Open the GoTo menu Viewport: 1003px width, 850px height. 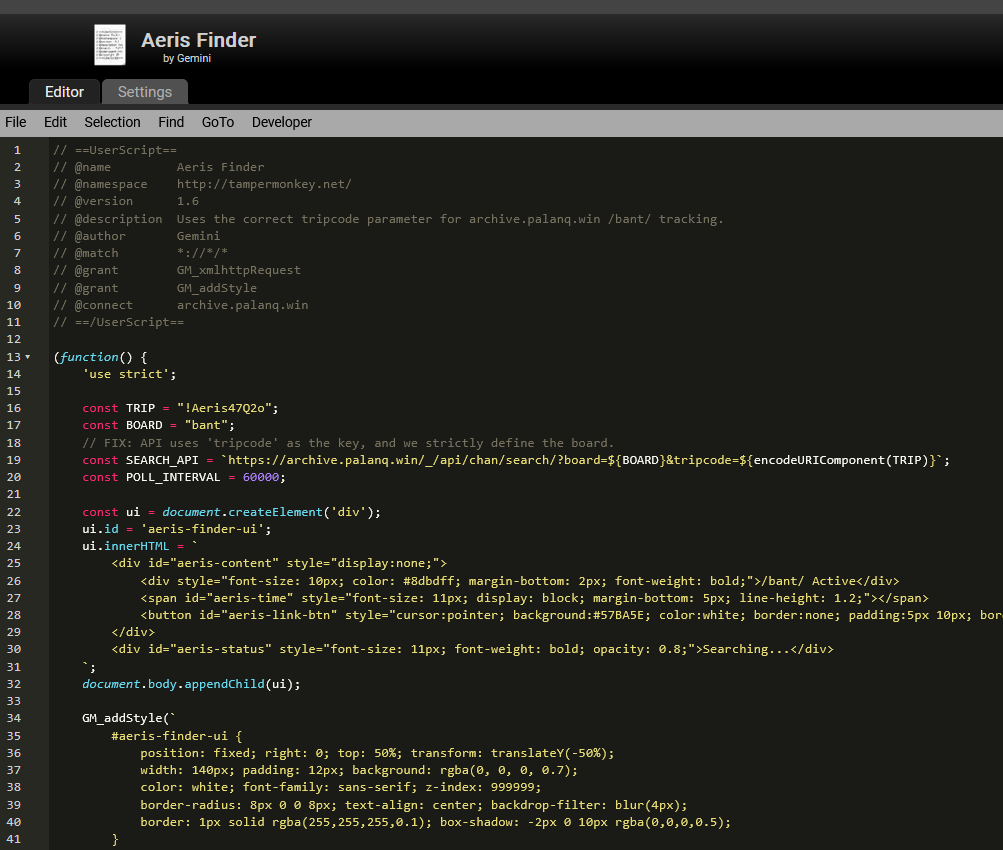217,122
